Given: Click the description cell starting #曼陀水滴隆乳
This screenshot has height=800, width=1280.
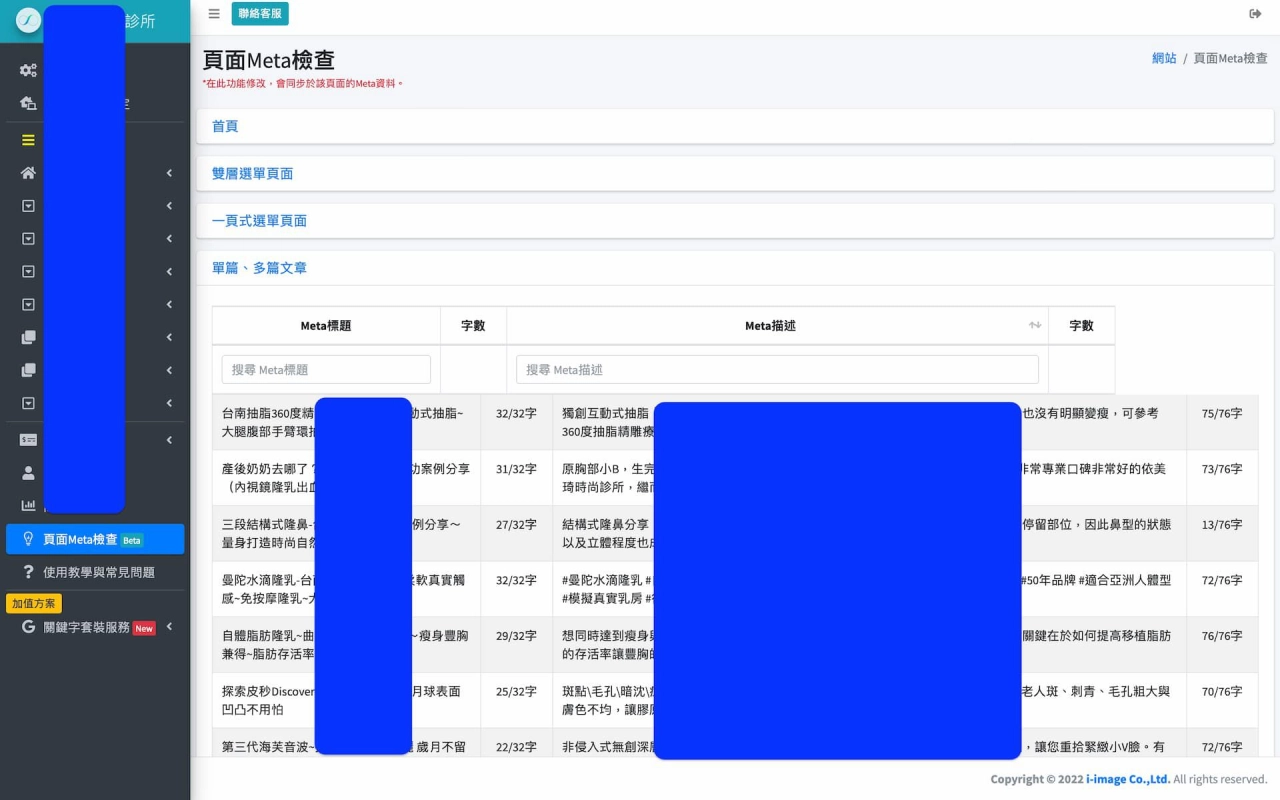Looking at the screenshot, I should 869,589.
